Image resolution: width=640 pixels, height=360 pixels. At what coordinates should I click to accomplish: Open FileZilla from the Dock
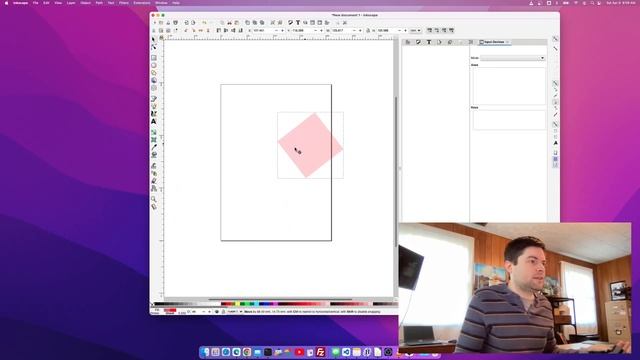[x=320, y=352]
